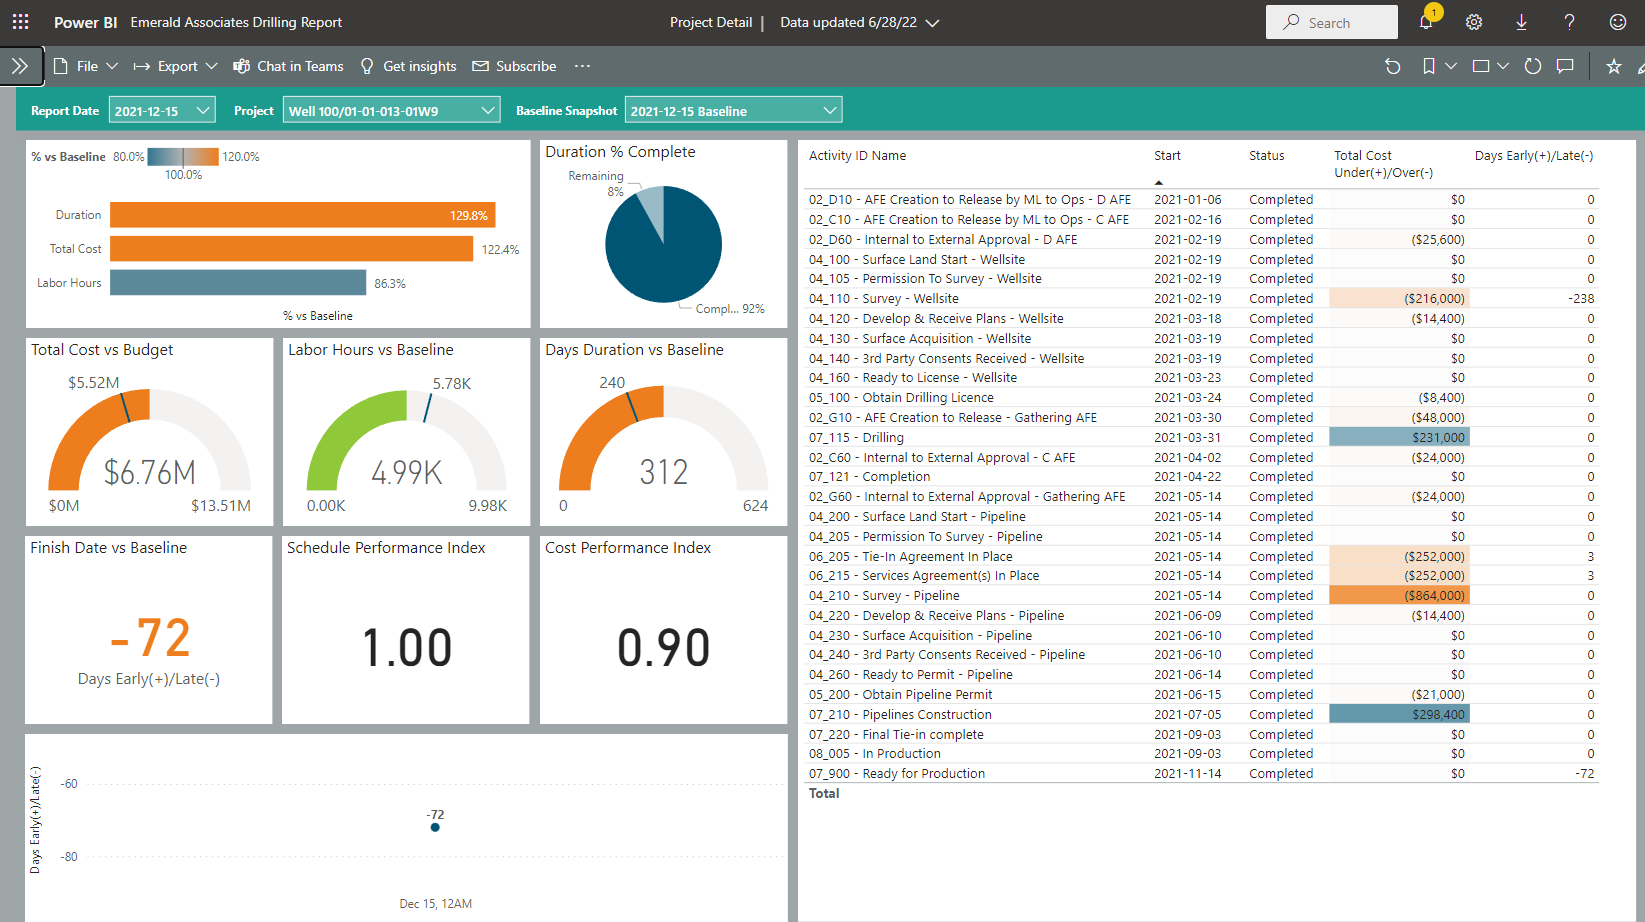This screenshot has height=922, width=1645.
Task: Open the Export menu
Action: coord(176,66)
